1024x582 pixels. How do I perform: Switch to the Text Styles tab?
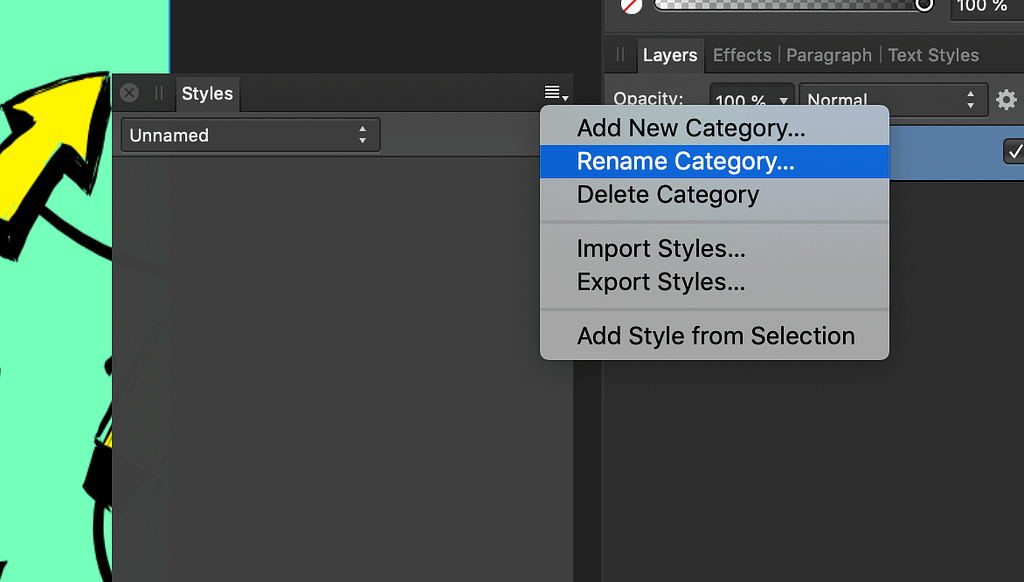coord(933,55)
